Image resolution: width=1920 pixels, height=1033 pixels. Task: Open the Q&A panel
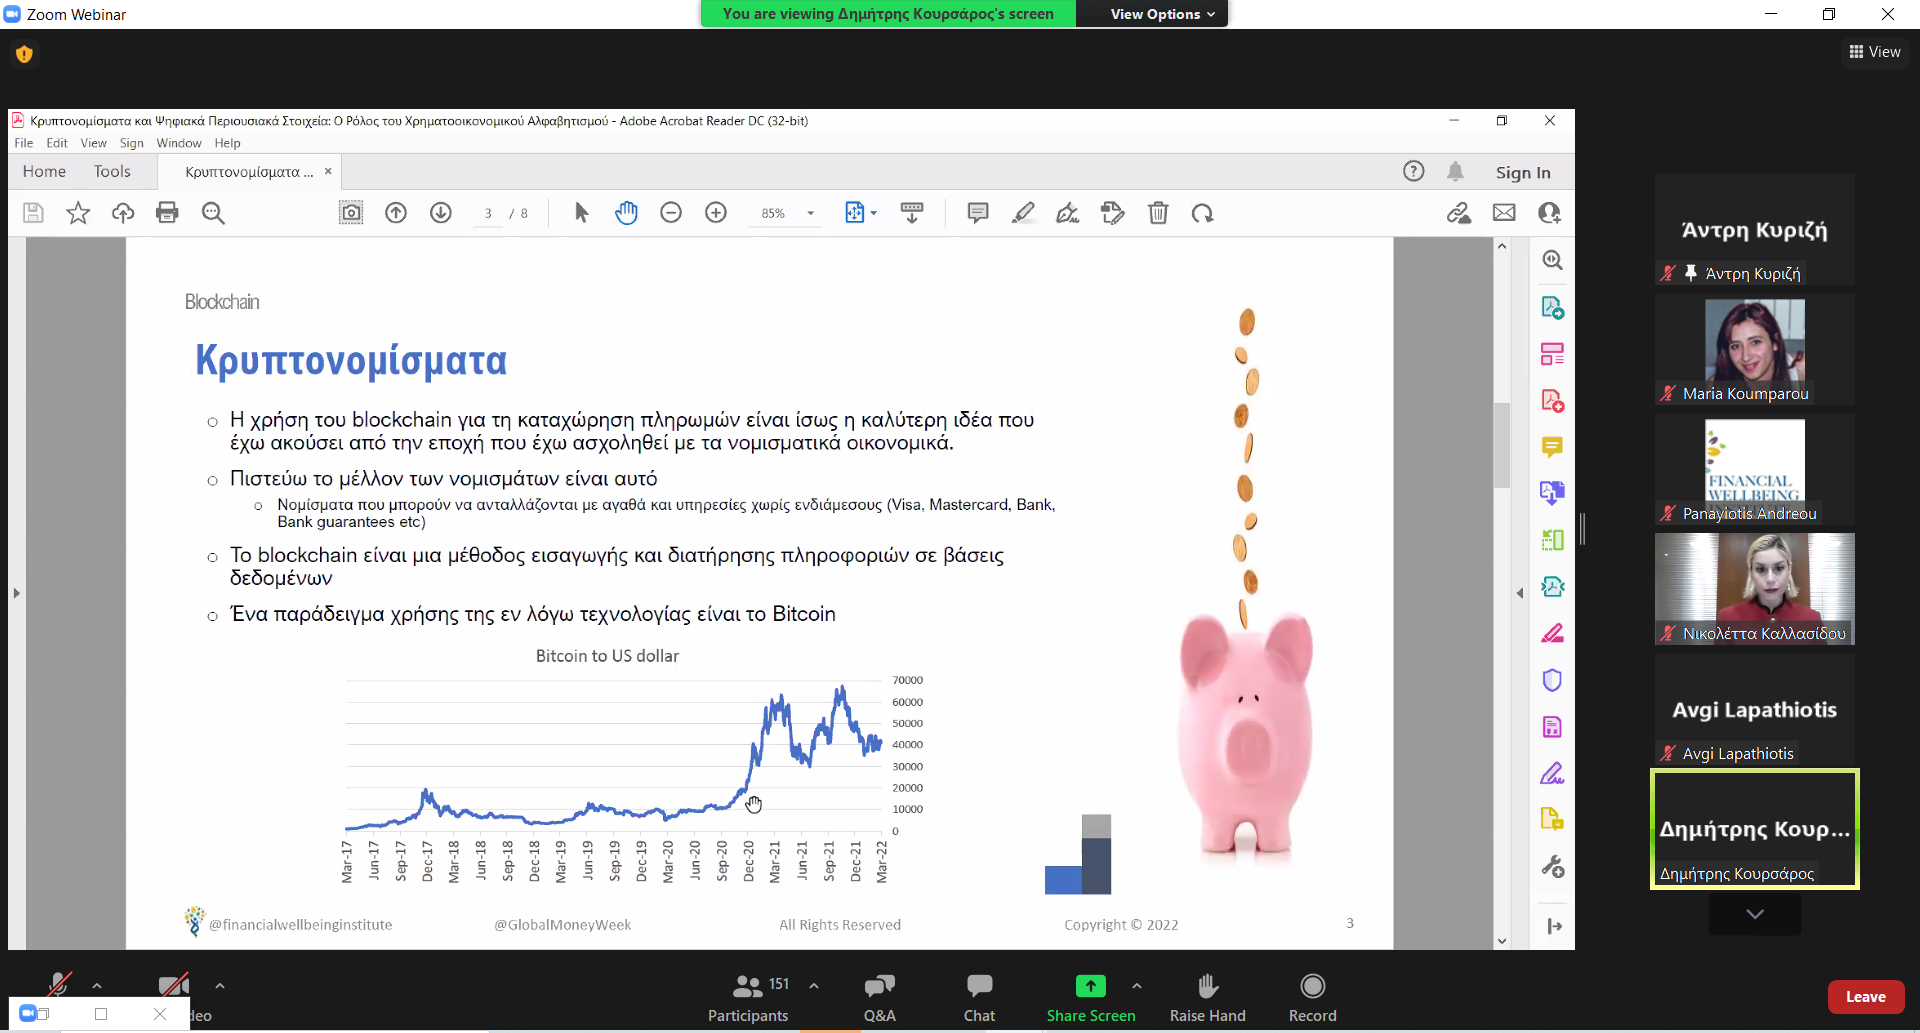[880, 997]
